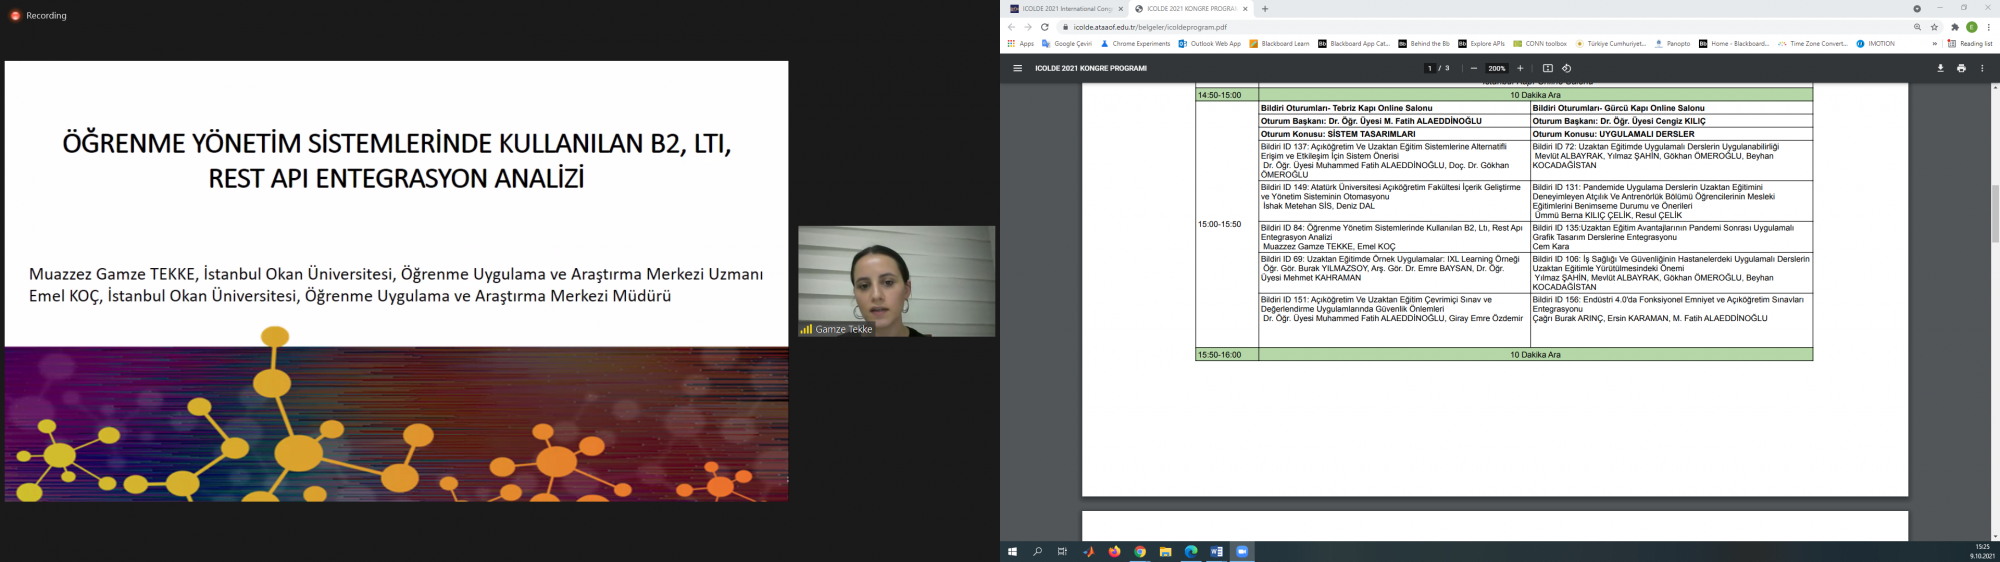Click 'Bildiri ID 137' entry in the table

(x=1392, y=160)
